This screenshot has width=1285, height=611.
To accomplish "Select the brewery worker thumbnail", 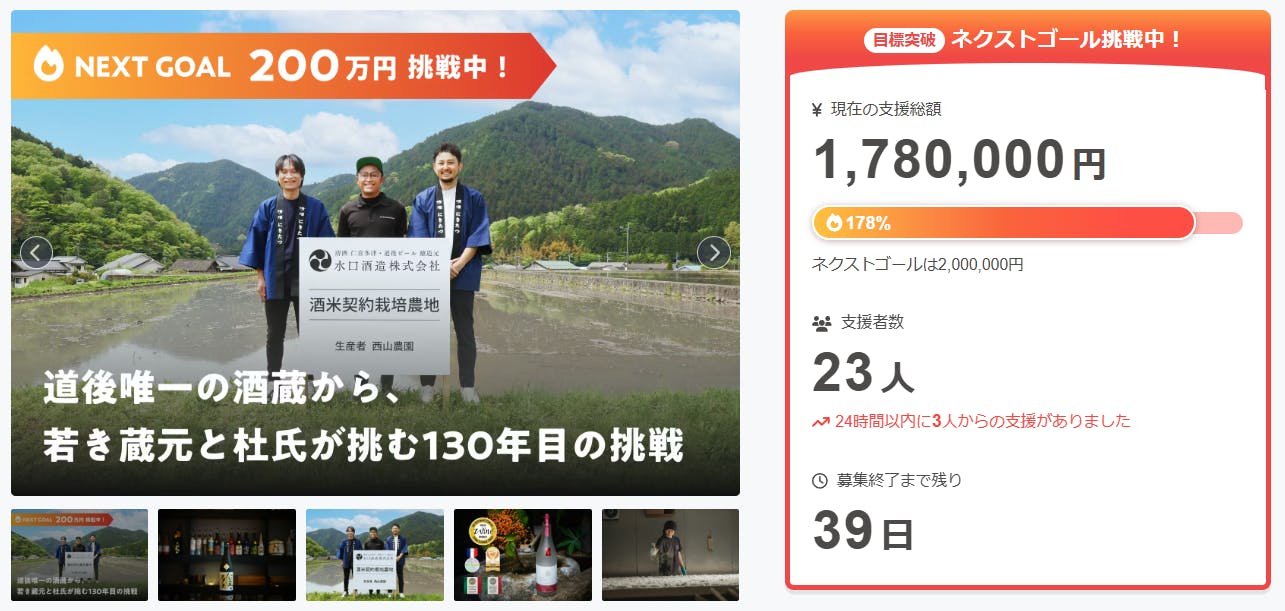I will [670, 555].
